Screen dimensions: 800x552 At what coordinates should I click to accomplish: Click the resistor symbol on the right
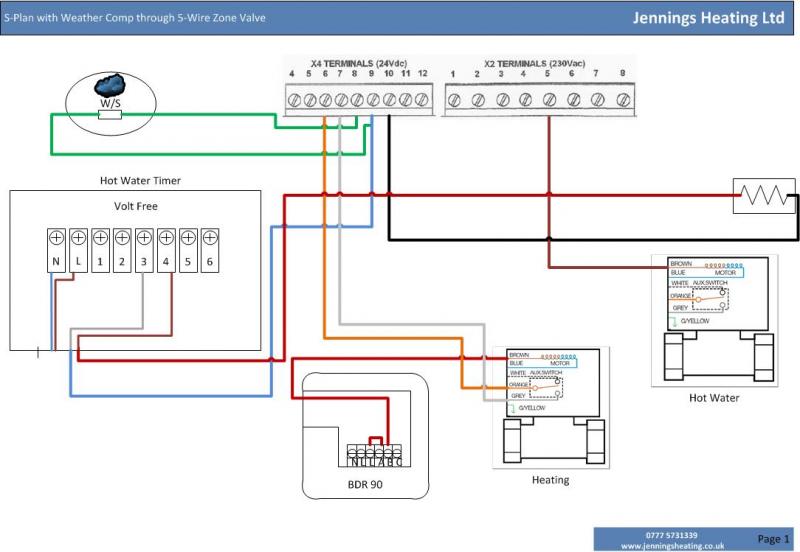click(x=763, y=196)
